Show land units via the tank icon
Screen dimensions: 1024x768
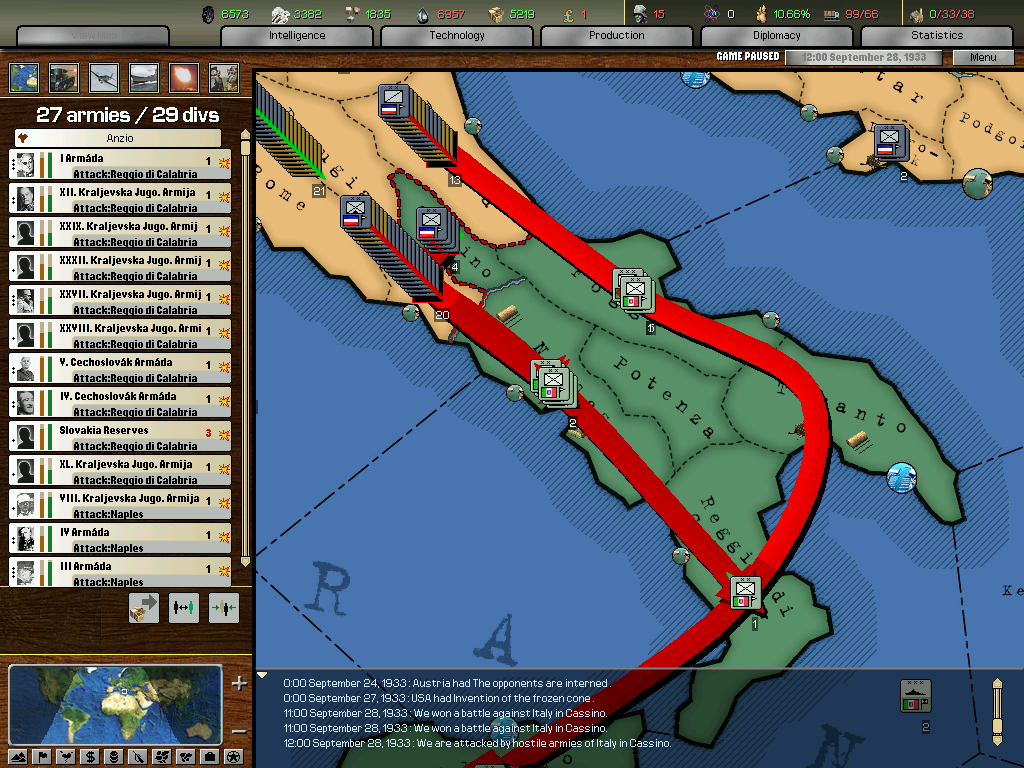(64, 78)
